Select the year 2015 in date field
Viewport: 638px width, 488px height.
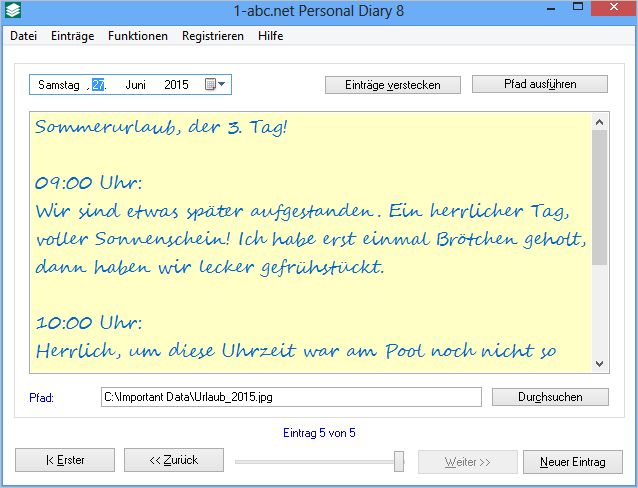tap(176, 85)
